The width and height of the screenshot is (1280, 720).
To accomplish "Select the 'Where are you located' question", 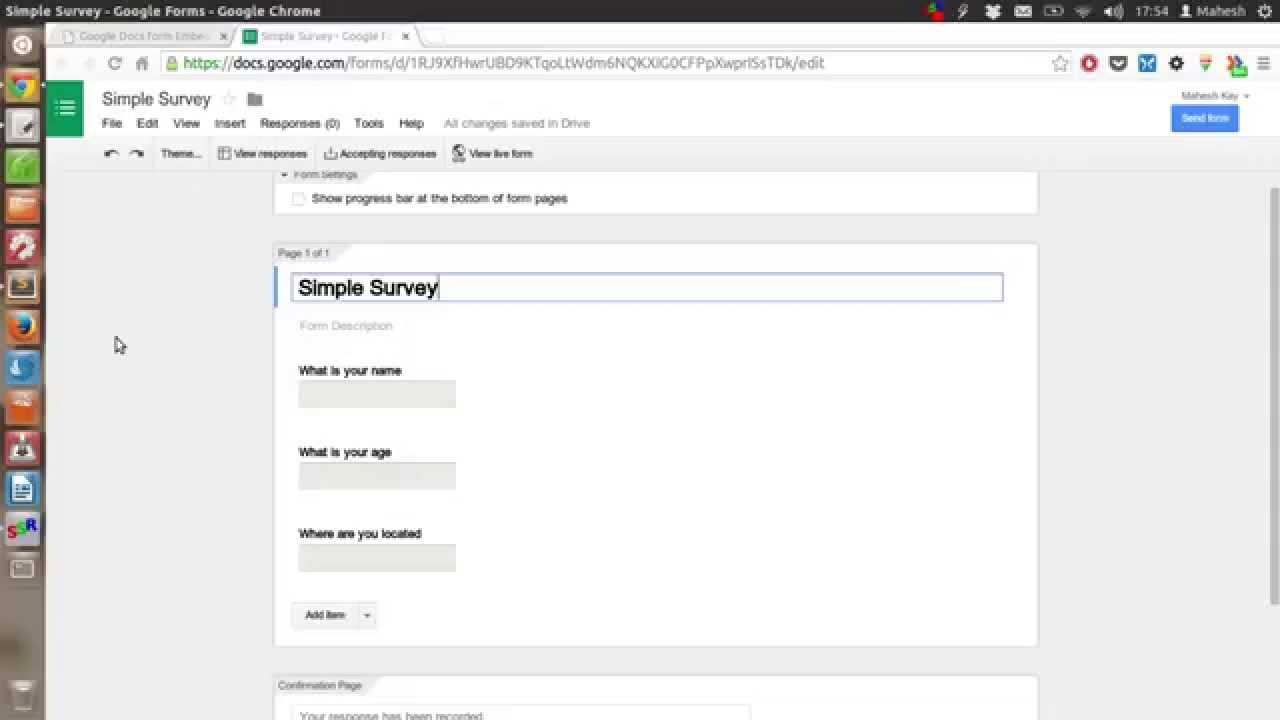I will coord(360,534).
